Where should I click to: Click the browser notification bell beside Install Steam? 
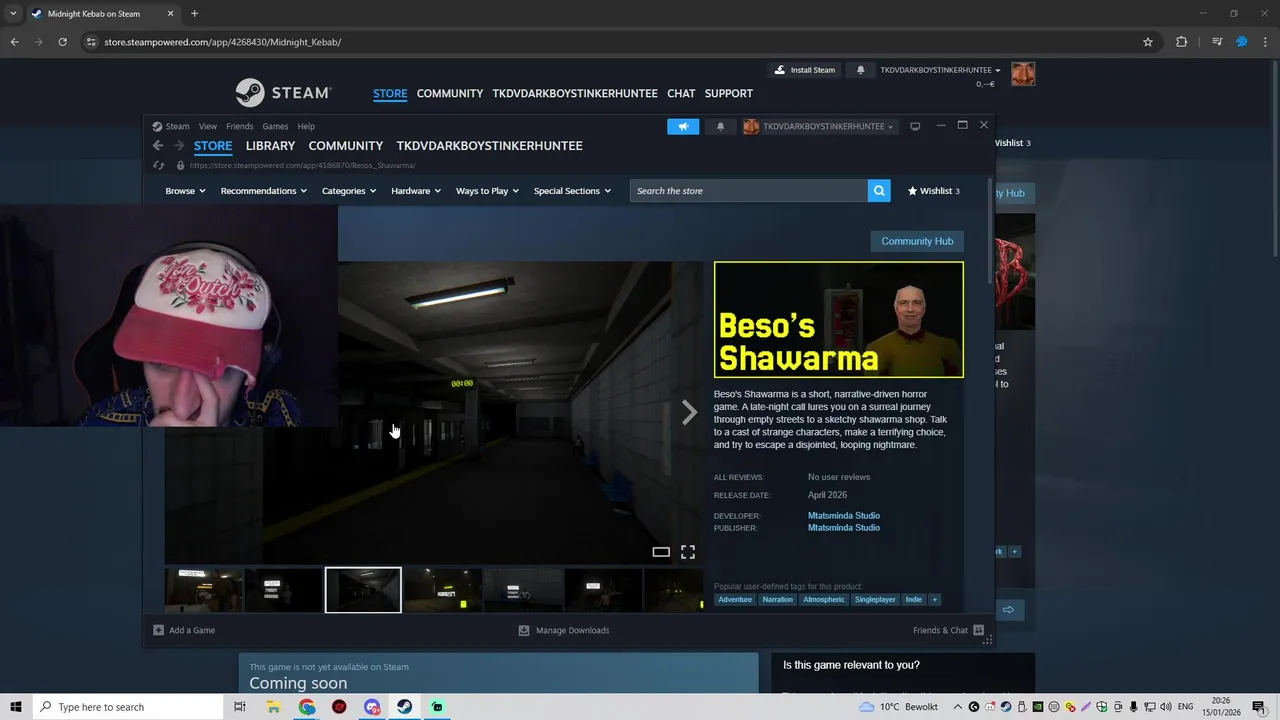tap(861, 70)
